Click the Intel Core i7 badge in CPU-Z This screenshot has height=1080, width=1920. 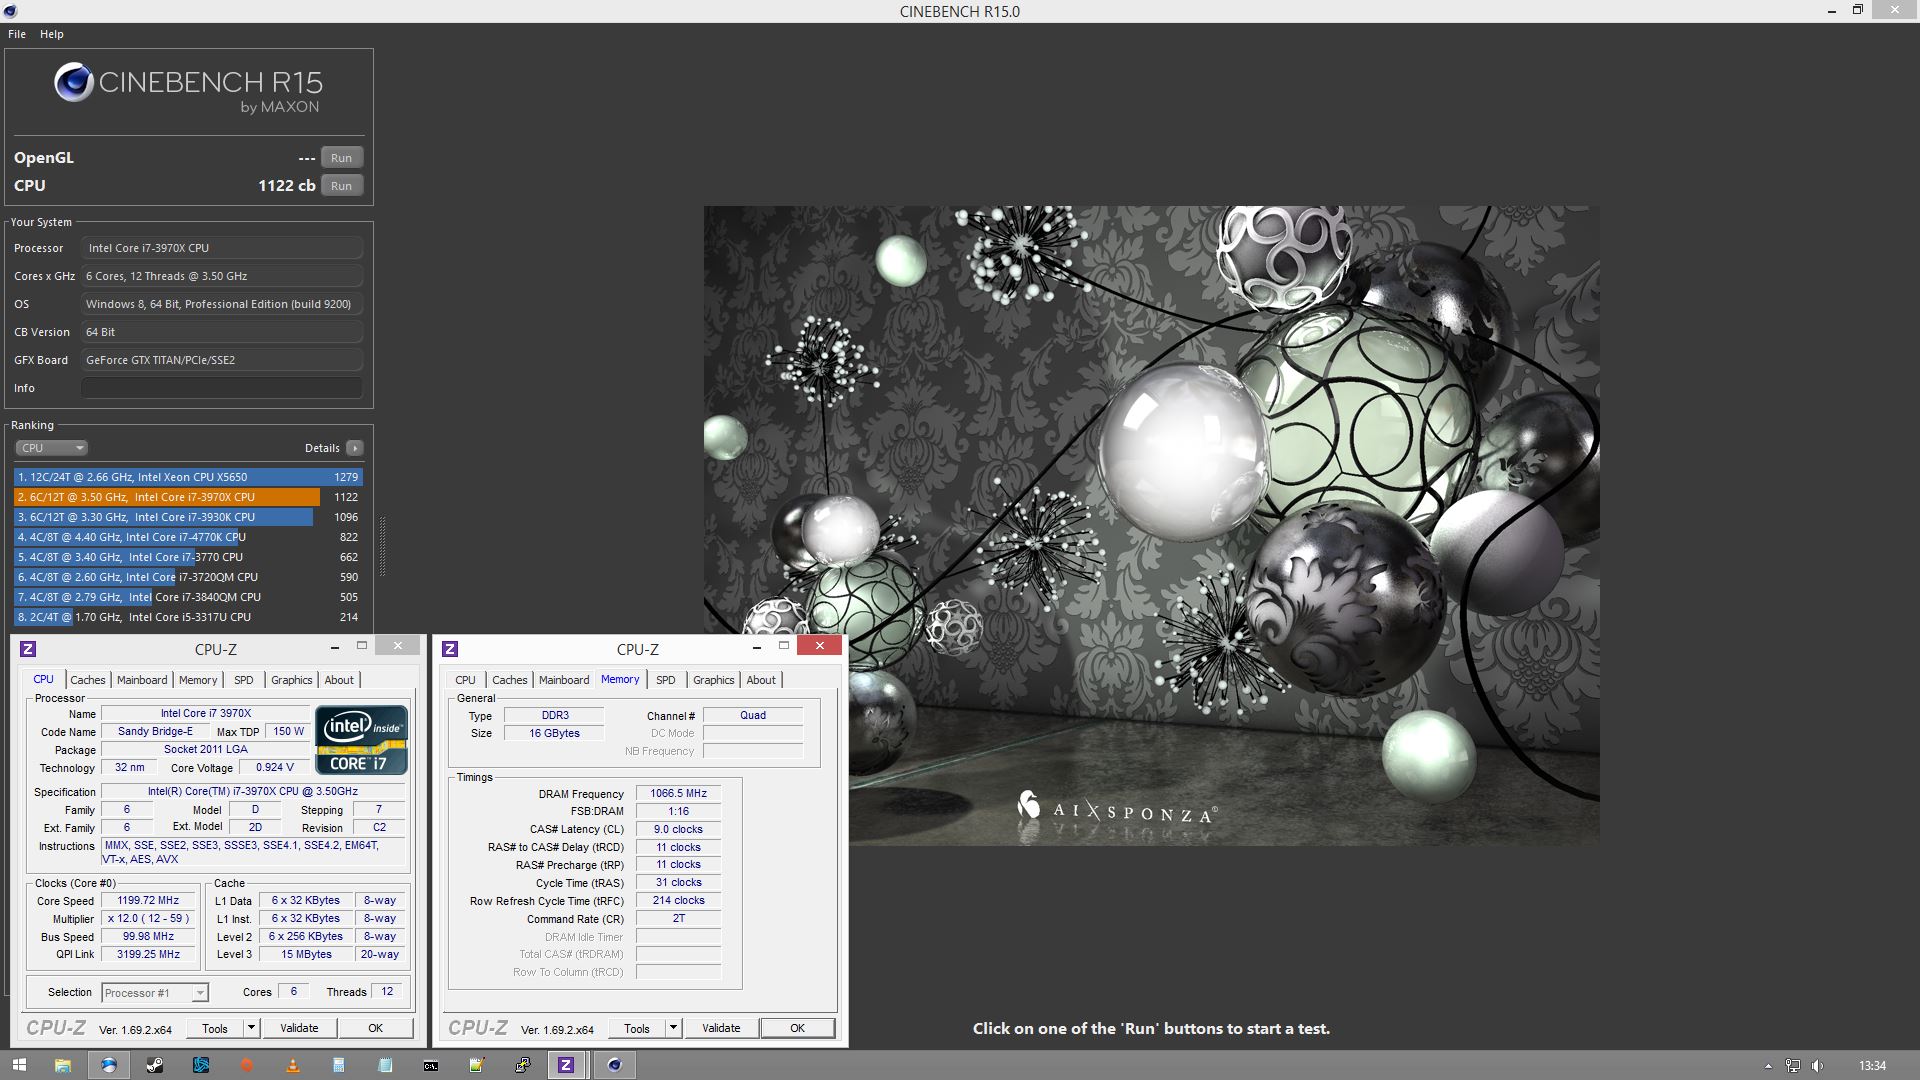pos(361,740)
